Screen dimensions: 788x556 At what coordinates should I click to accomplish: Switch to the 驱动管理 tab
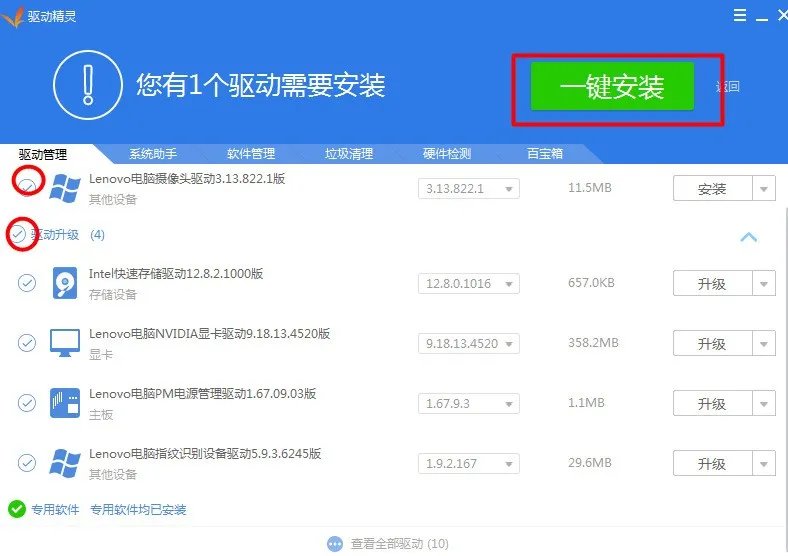(43, 154)
